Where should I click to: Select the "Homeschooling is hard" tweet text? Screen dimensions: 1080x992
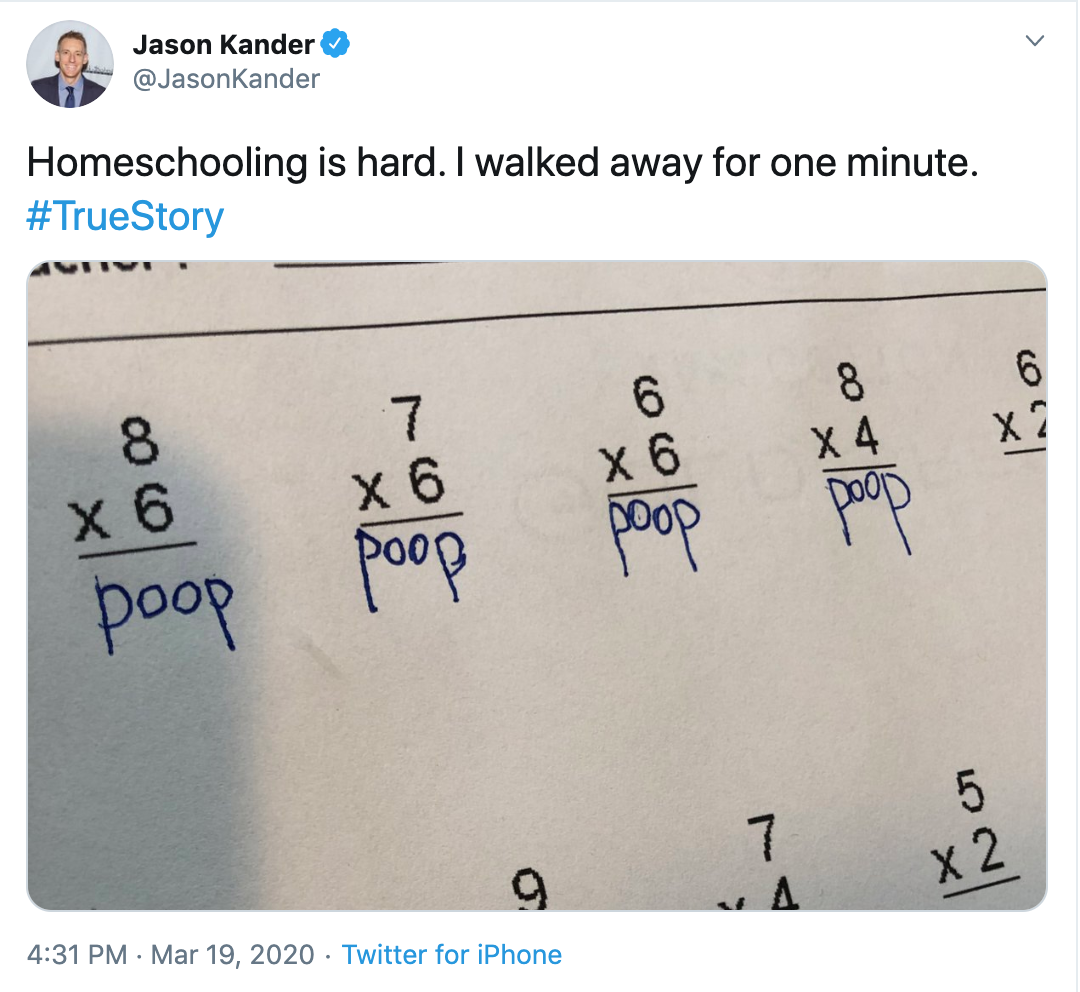tap(503, 163)
